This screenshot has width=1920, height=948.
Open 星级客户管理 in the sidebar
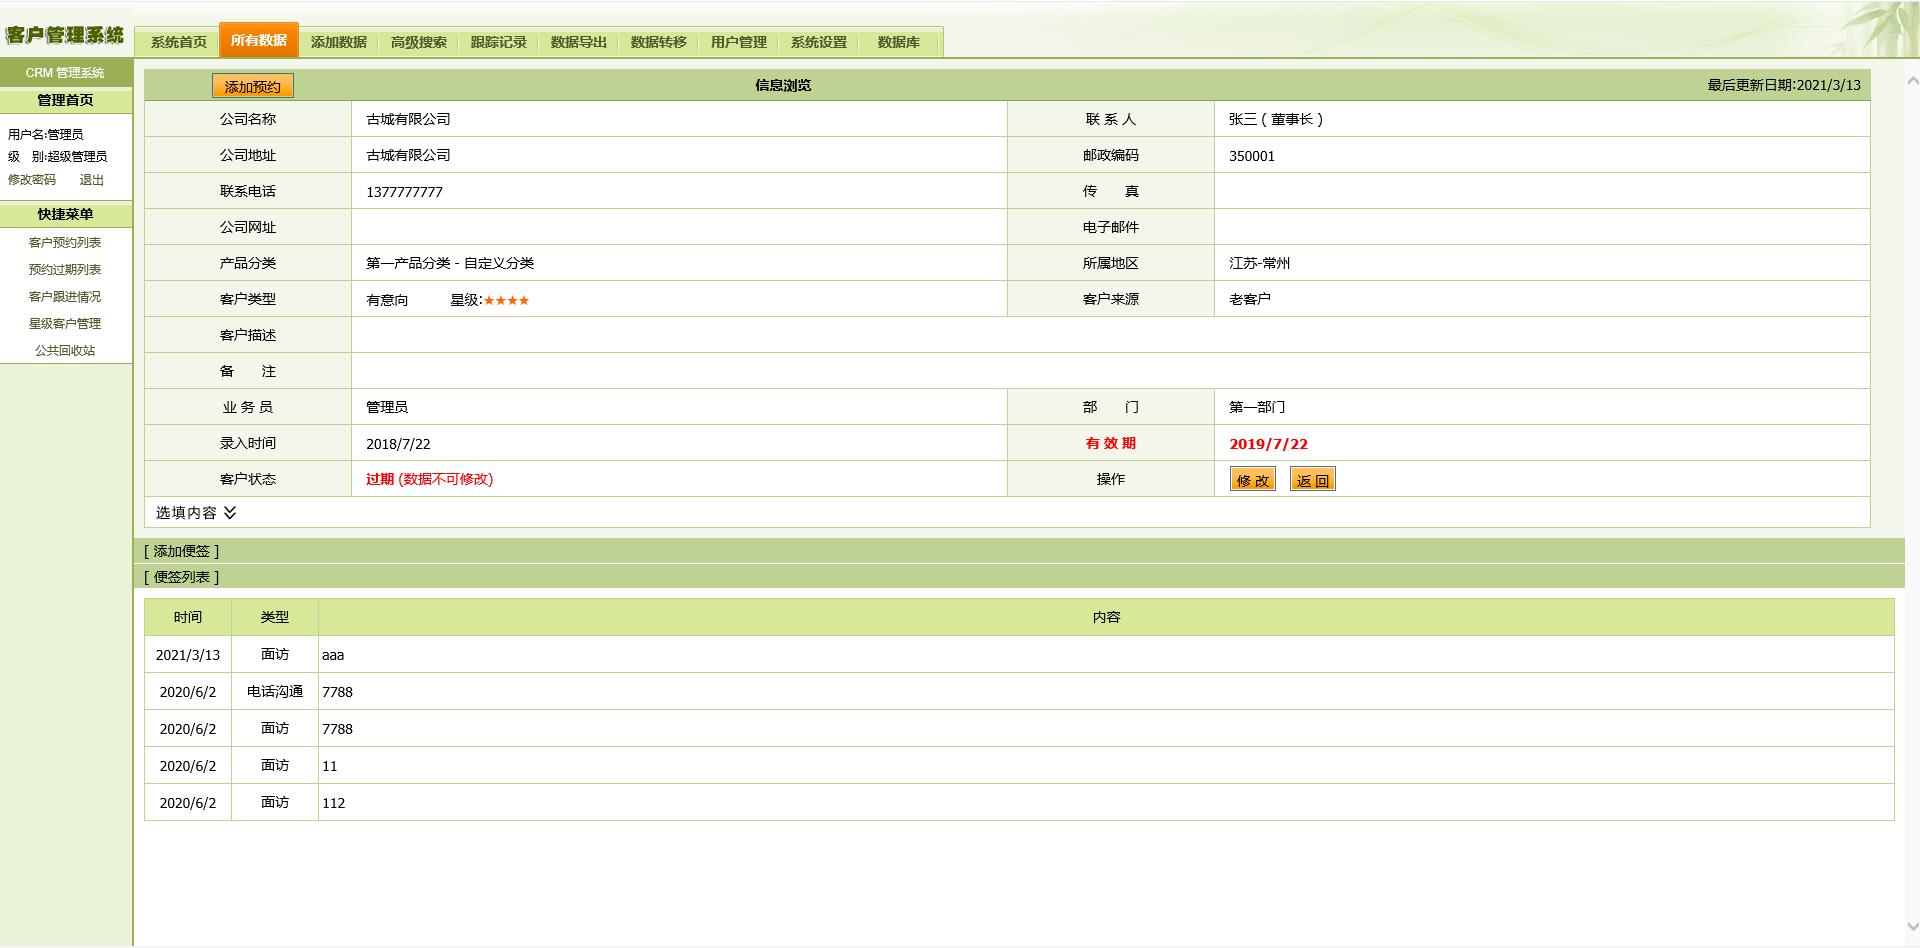65,324
